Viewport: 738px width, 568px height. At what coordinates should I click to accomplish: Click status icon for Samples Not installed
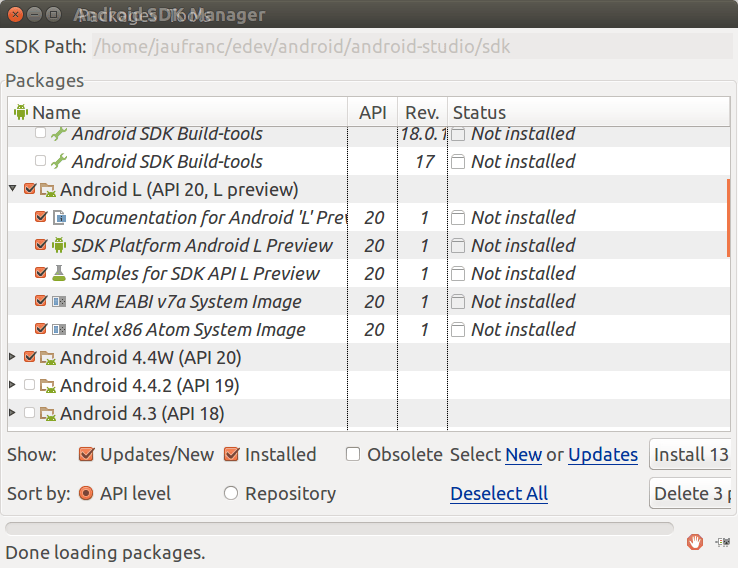(x=458, y=273)
